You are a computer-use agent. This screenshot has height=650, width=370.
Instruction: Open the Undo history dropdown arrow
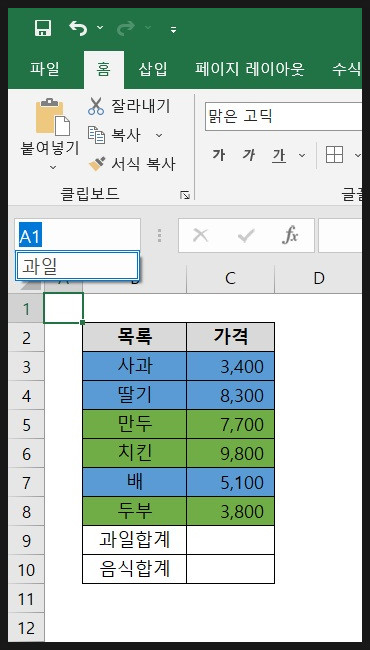click(x=100, y=28)
